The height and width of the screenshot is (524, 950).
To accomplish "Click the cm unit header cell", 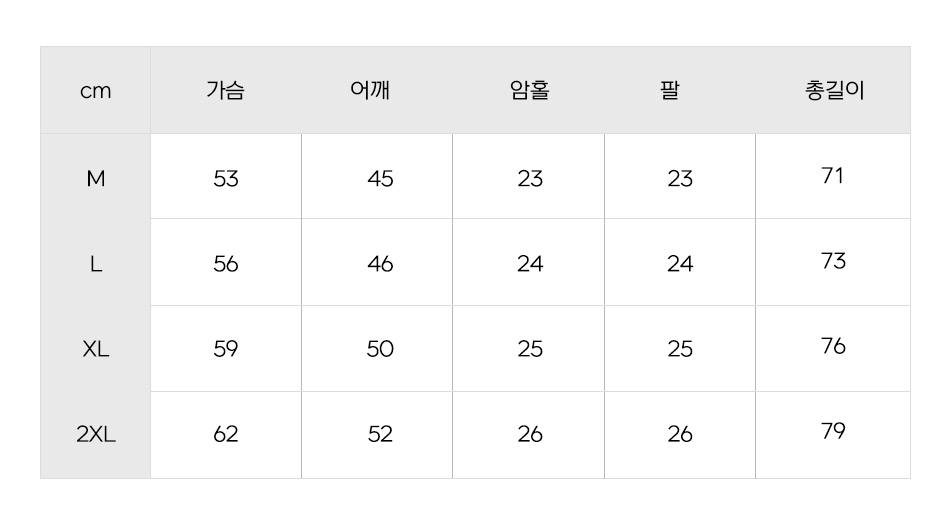I will 96,91.
